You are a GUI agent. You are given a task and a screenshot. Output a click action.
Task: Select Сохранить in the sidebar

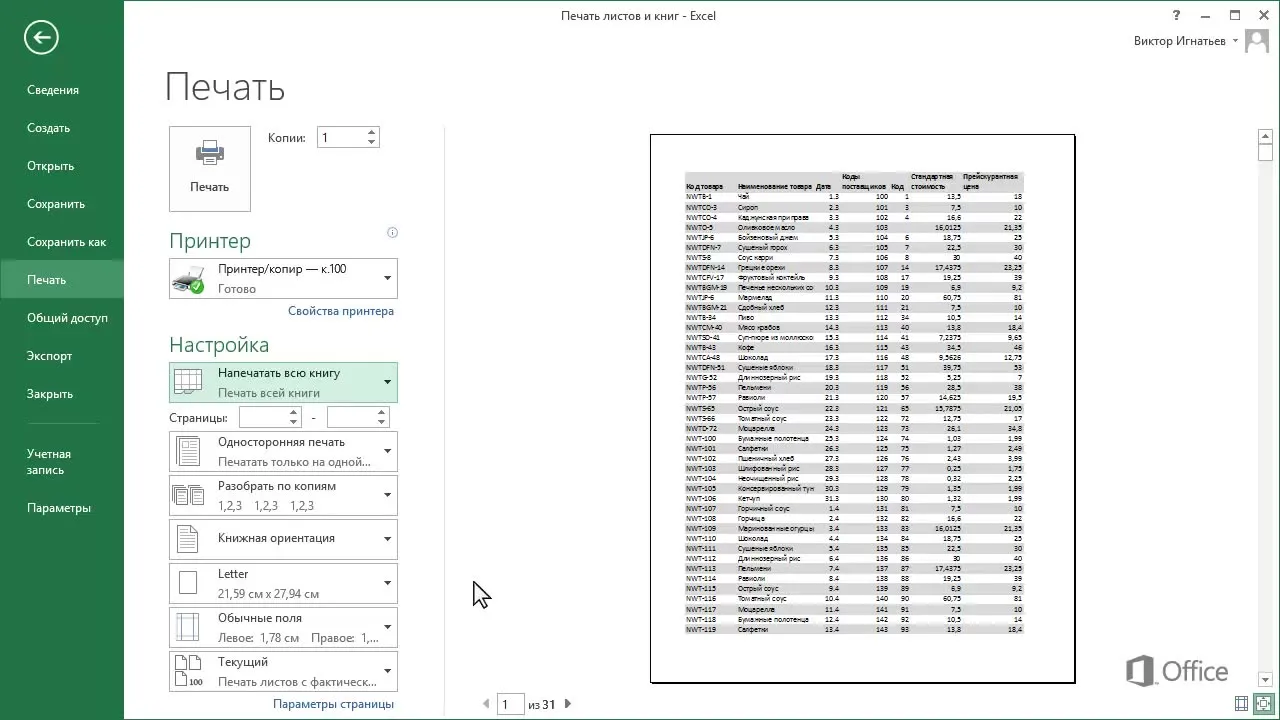tap(62, 204)
